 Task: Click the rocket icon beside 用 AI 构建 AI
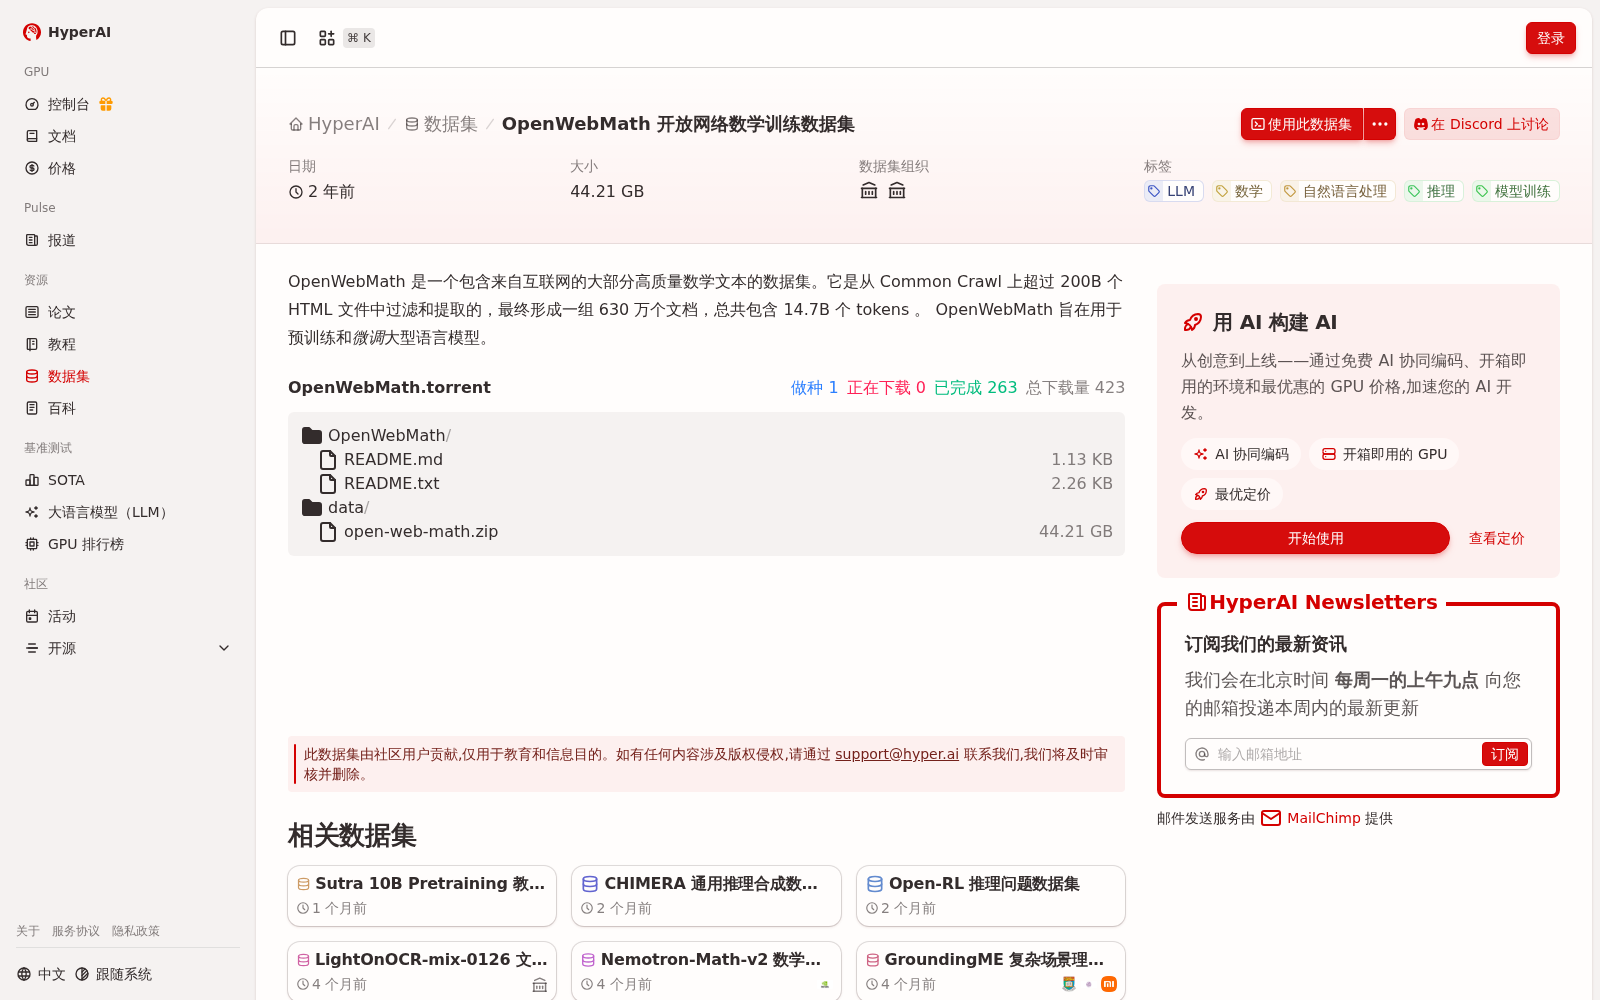click(x=1192, y=322)
